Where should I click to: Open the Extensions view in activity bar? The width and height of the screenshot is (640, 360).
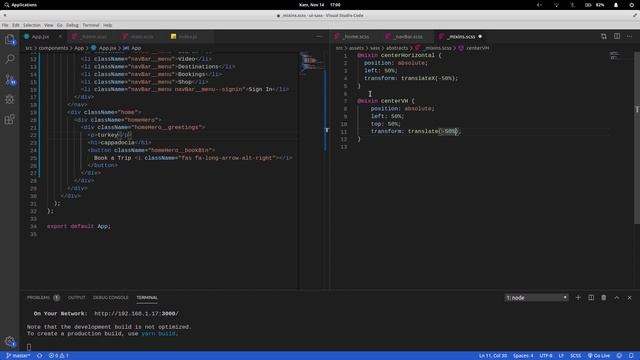coord(9,119)
